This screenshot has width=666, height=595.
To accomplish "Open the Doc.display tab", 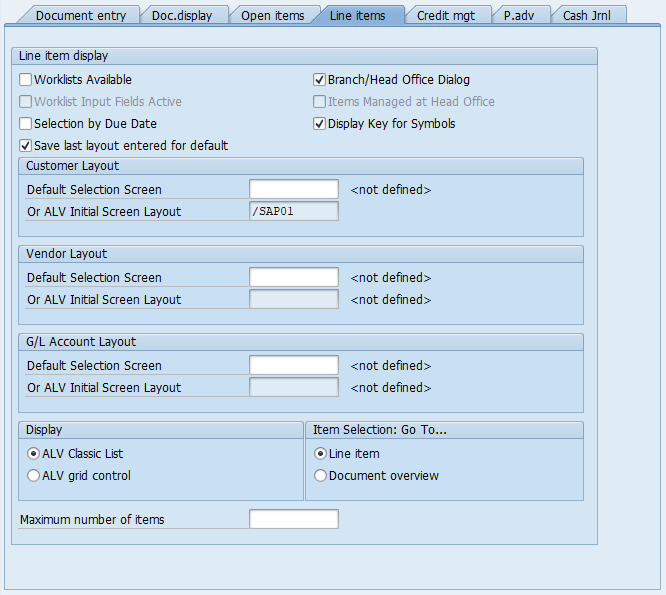I will (182, 16).
